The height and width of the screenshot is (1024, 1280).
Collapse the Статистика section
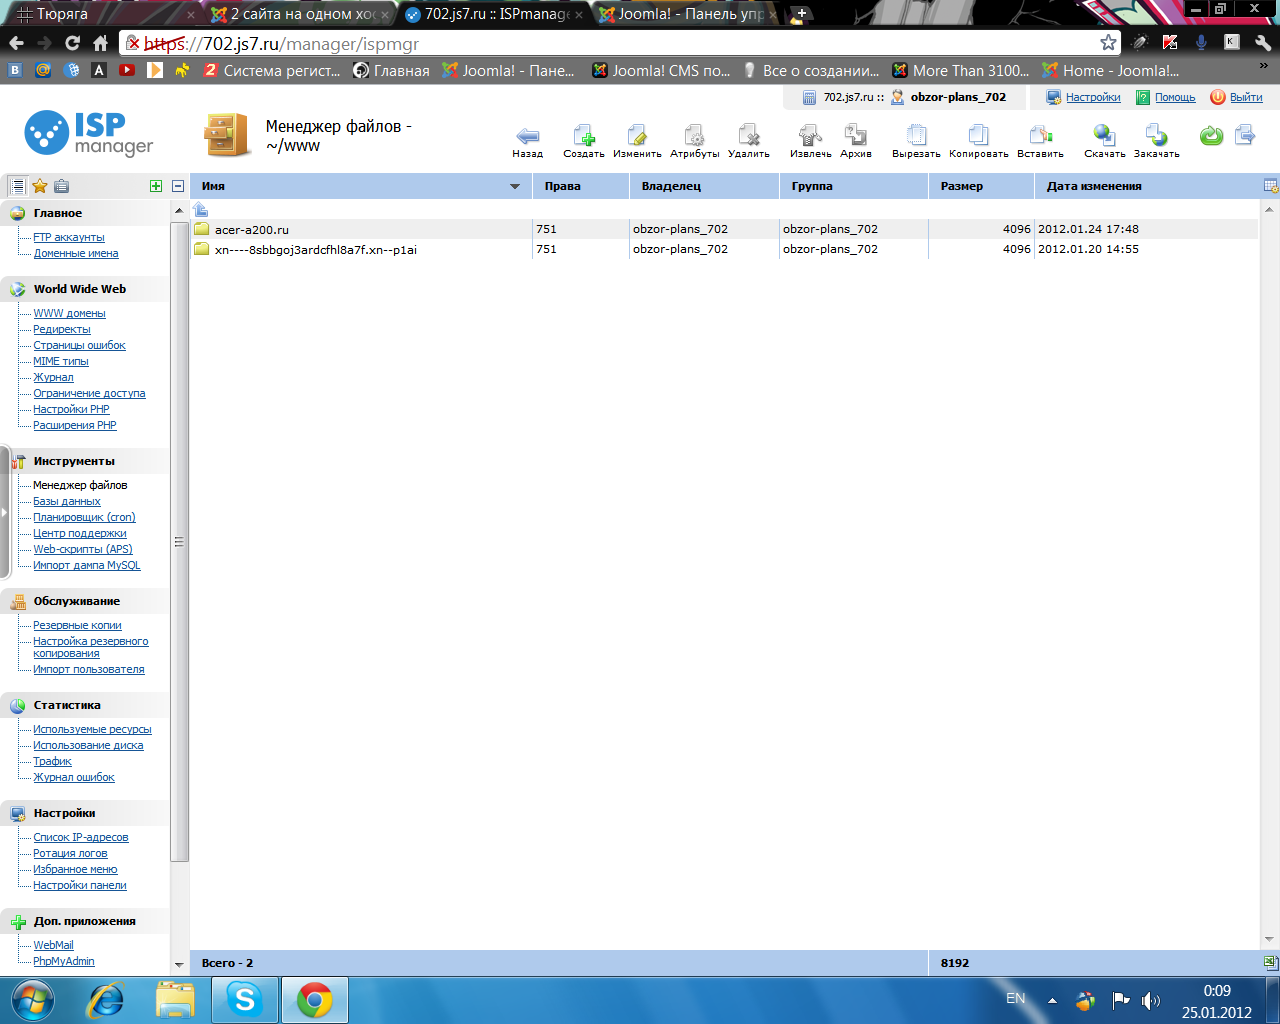point(67,705)
